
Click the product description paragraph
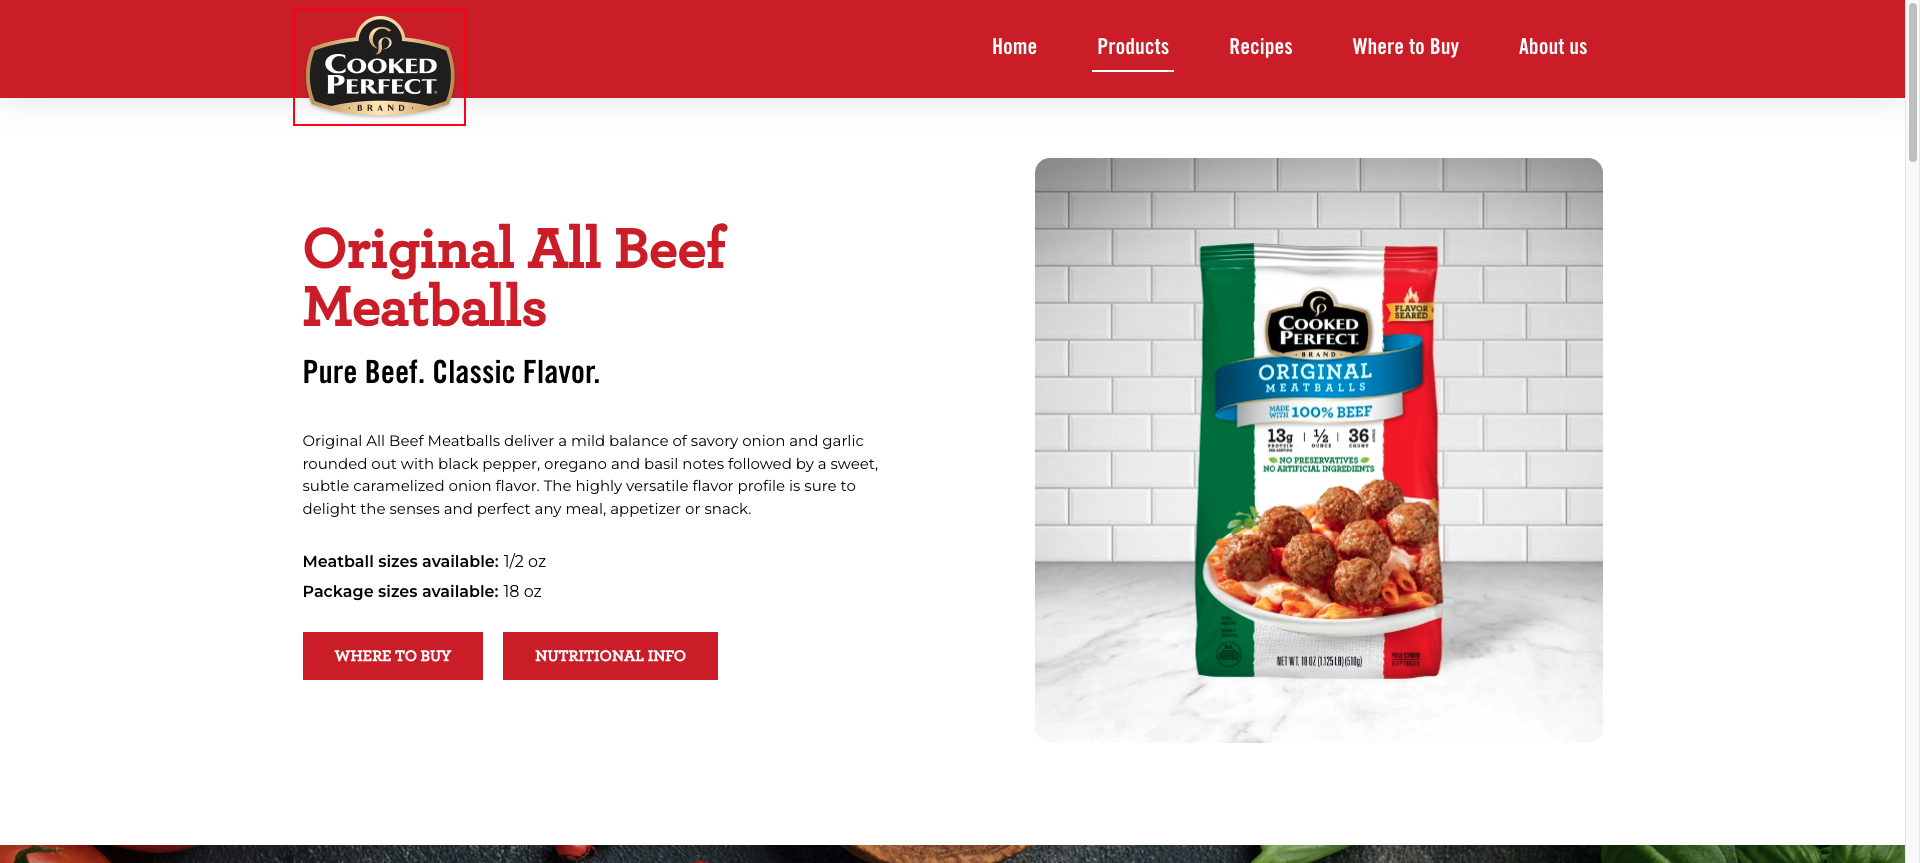591,475
